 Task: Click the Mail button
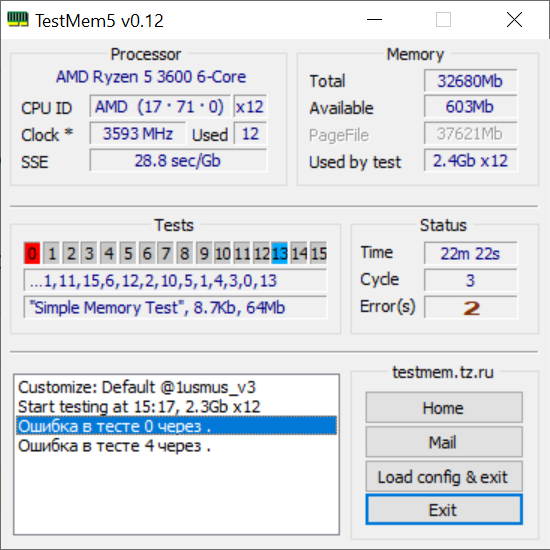click(444, 442)
